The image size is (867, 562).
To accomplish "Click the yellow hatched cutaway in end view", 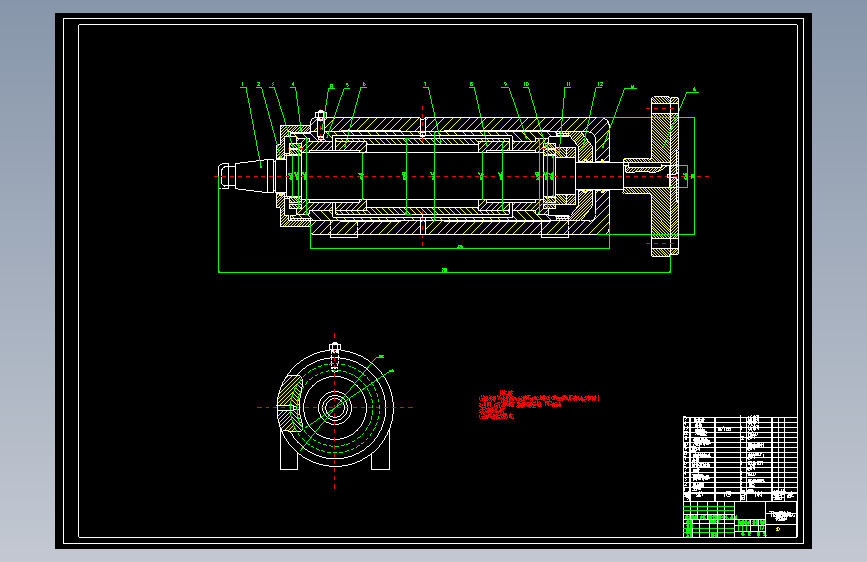I will tap(290, 404).
